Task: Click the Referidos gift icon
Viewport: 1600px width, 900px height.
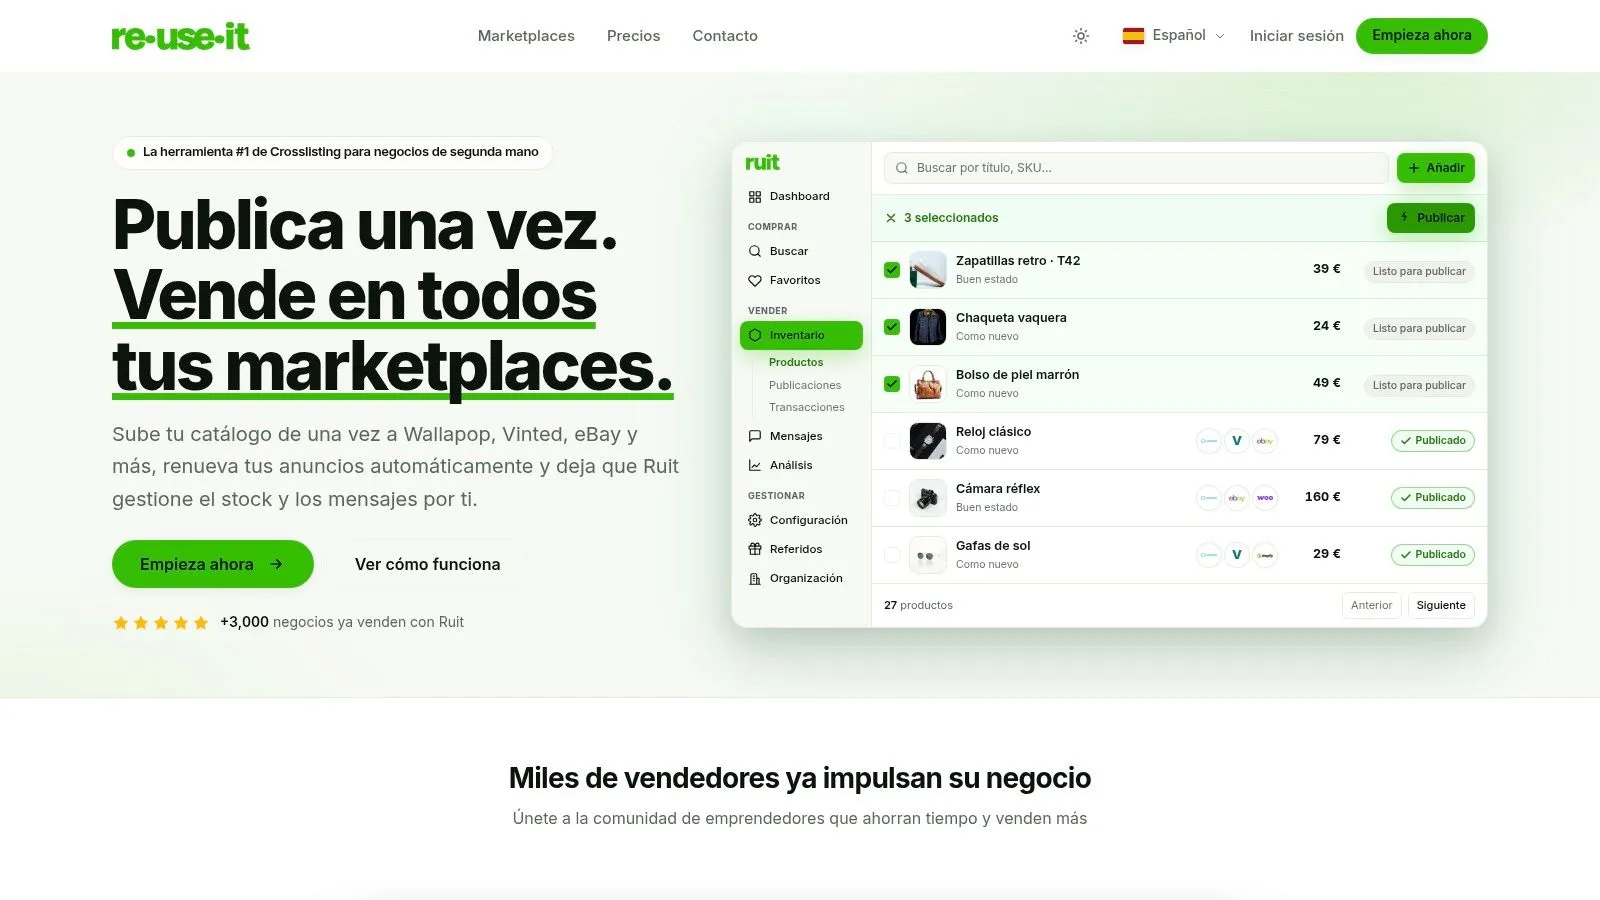Action: click(x=755, y=549)
